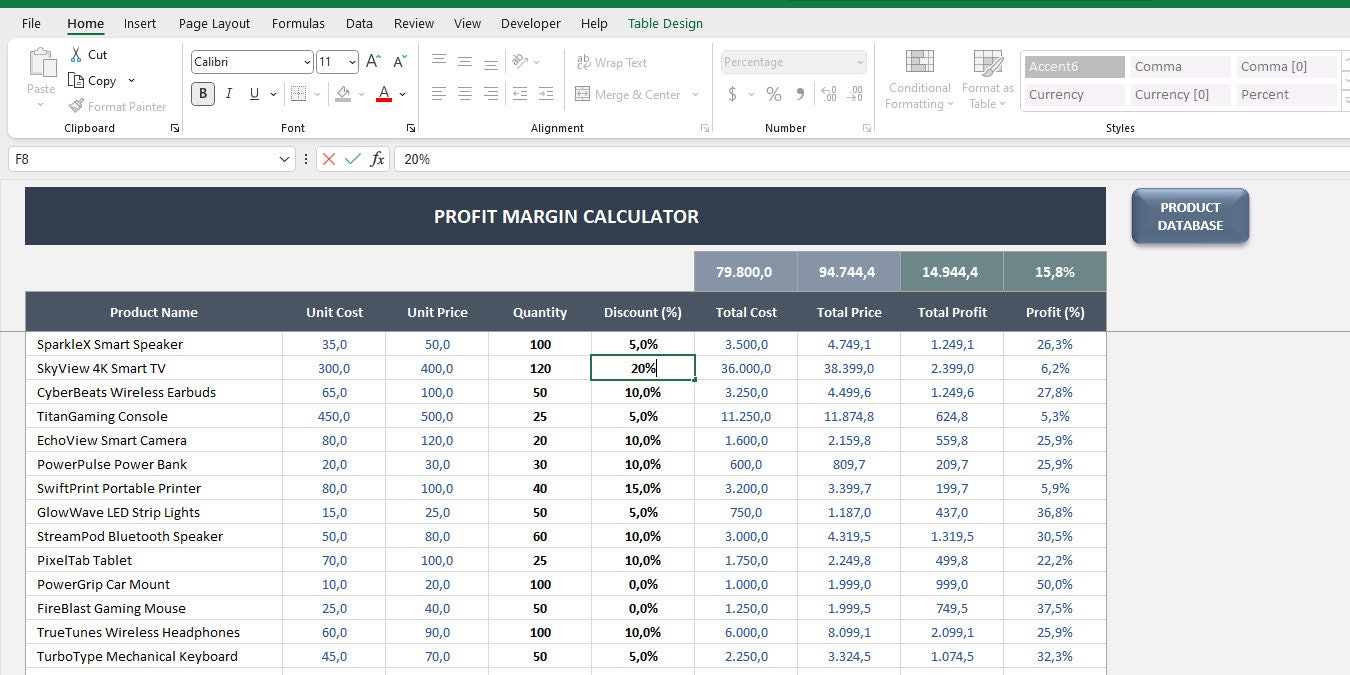Viewport: 1350px width, 675px height.
Task: Apply the Accent6 cell style
Action: (x=1072, y=66)
